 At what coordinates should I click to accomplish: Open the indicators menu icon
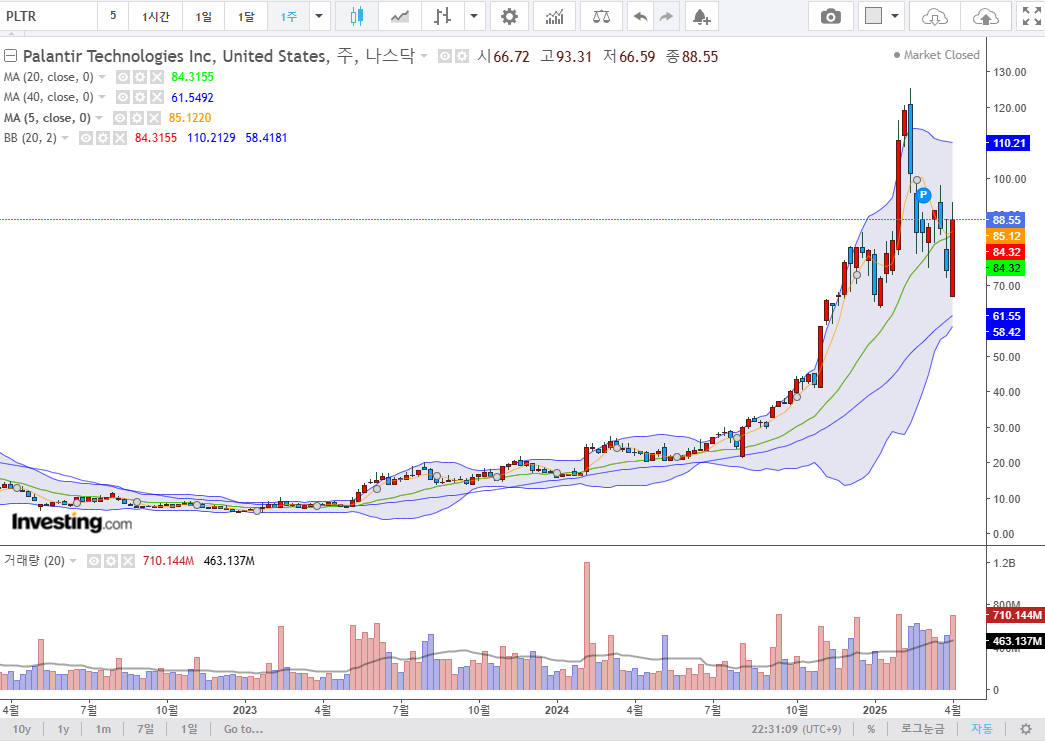(554, 16)
